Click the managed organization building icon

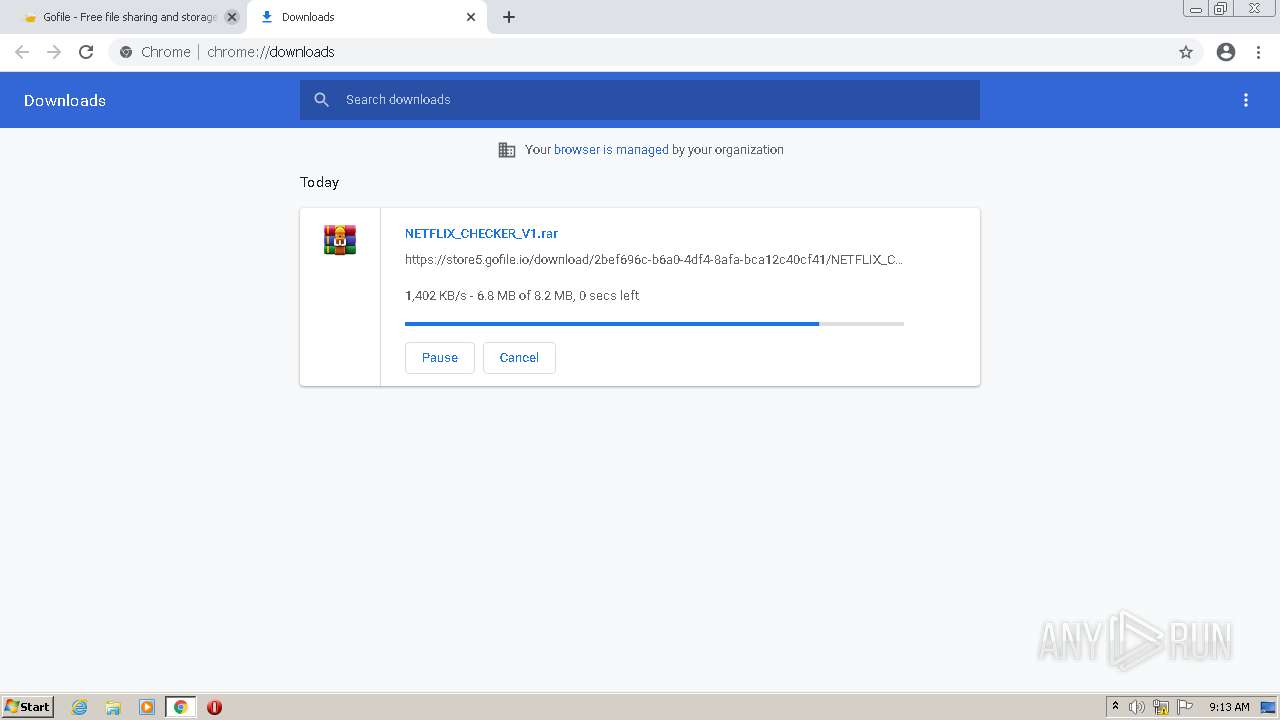[x=507, y=150]
